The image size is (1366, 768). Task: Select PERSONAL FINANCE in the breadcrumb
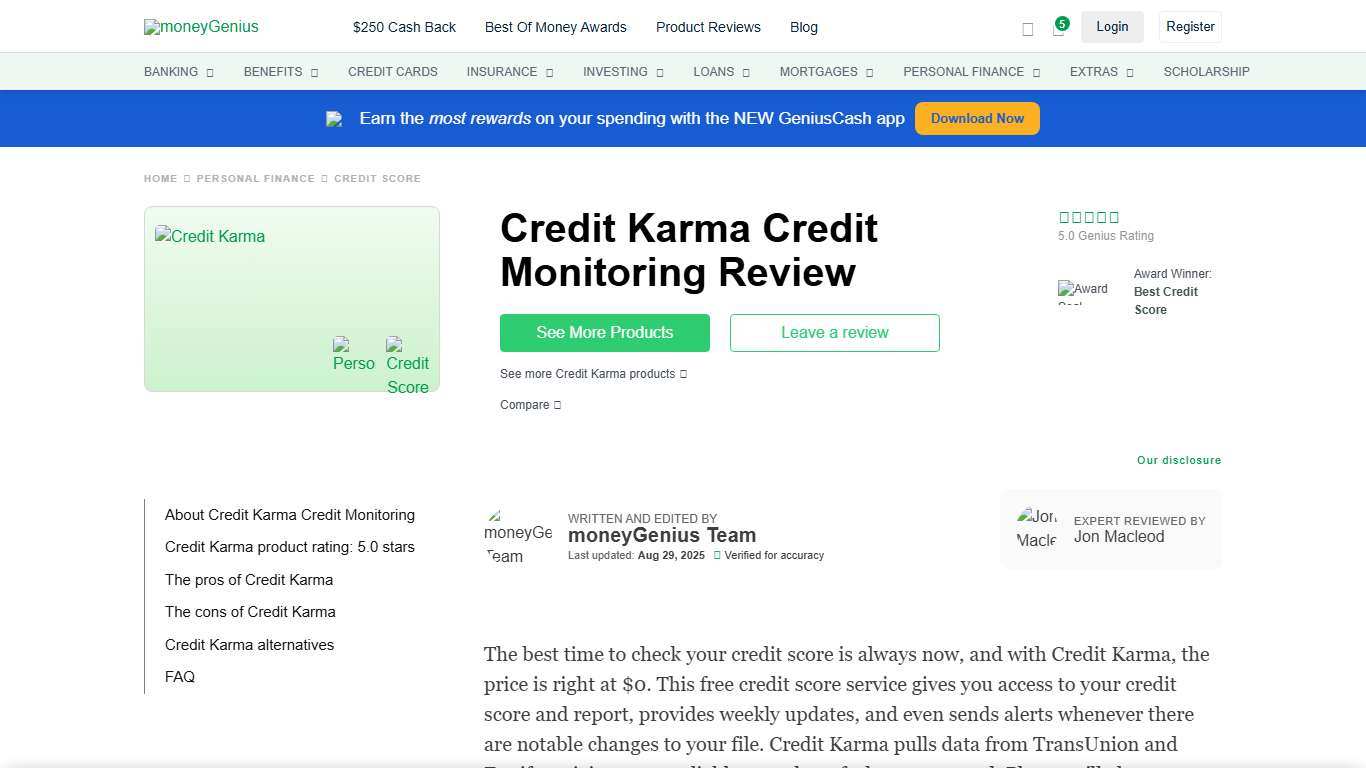256,178
